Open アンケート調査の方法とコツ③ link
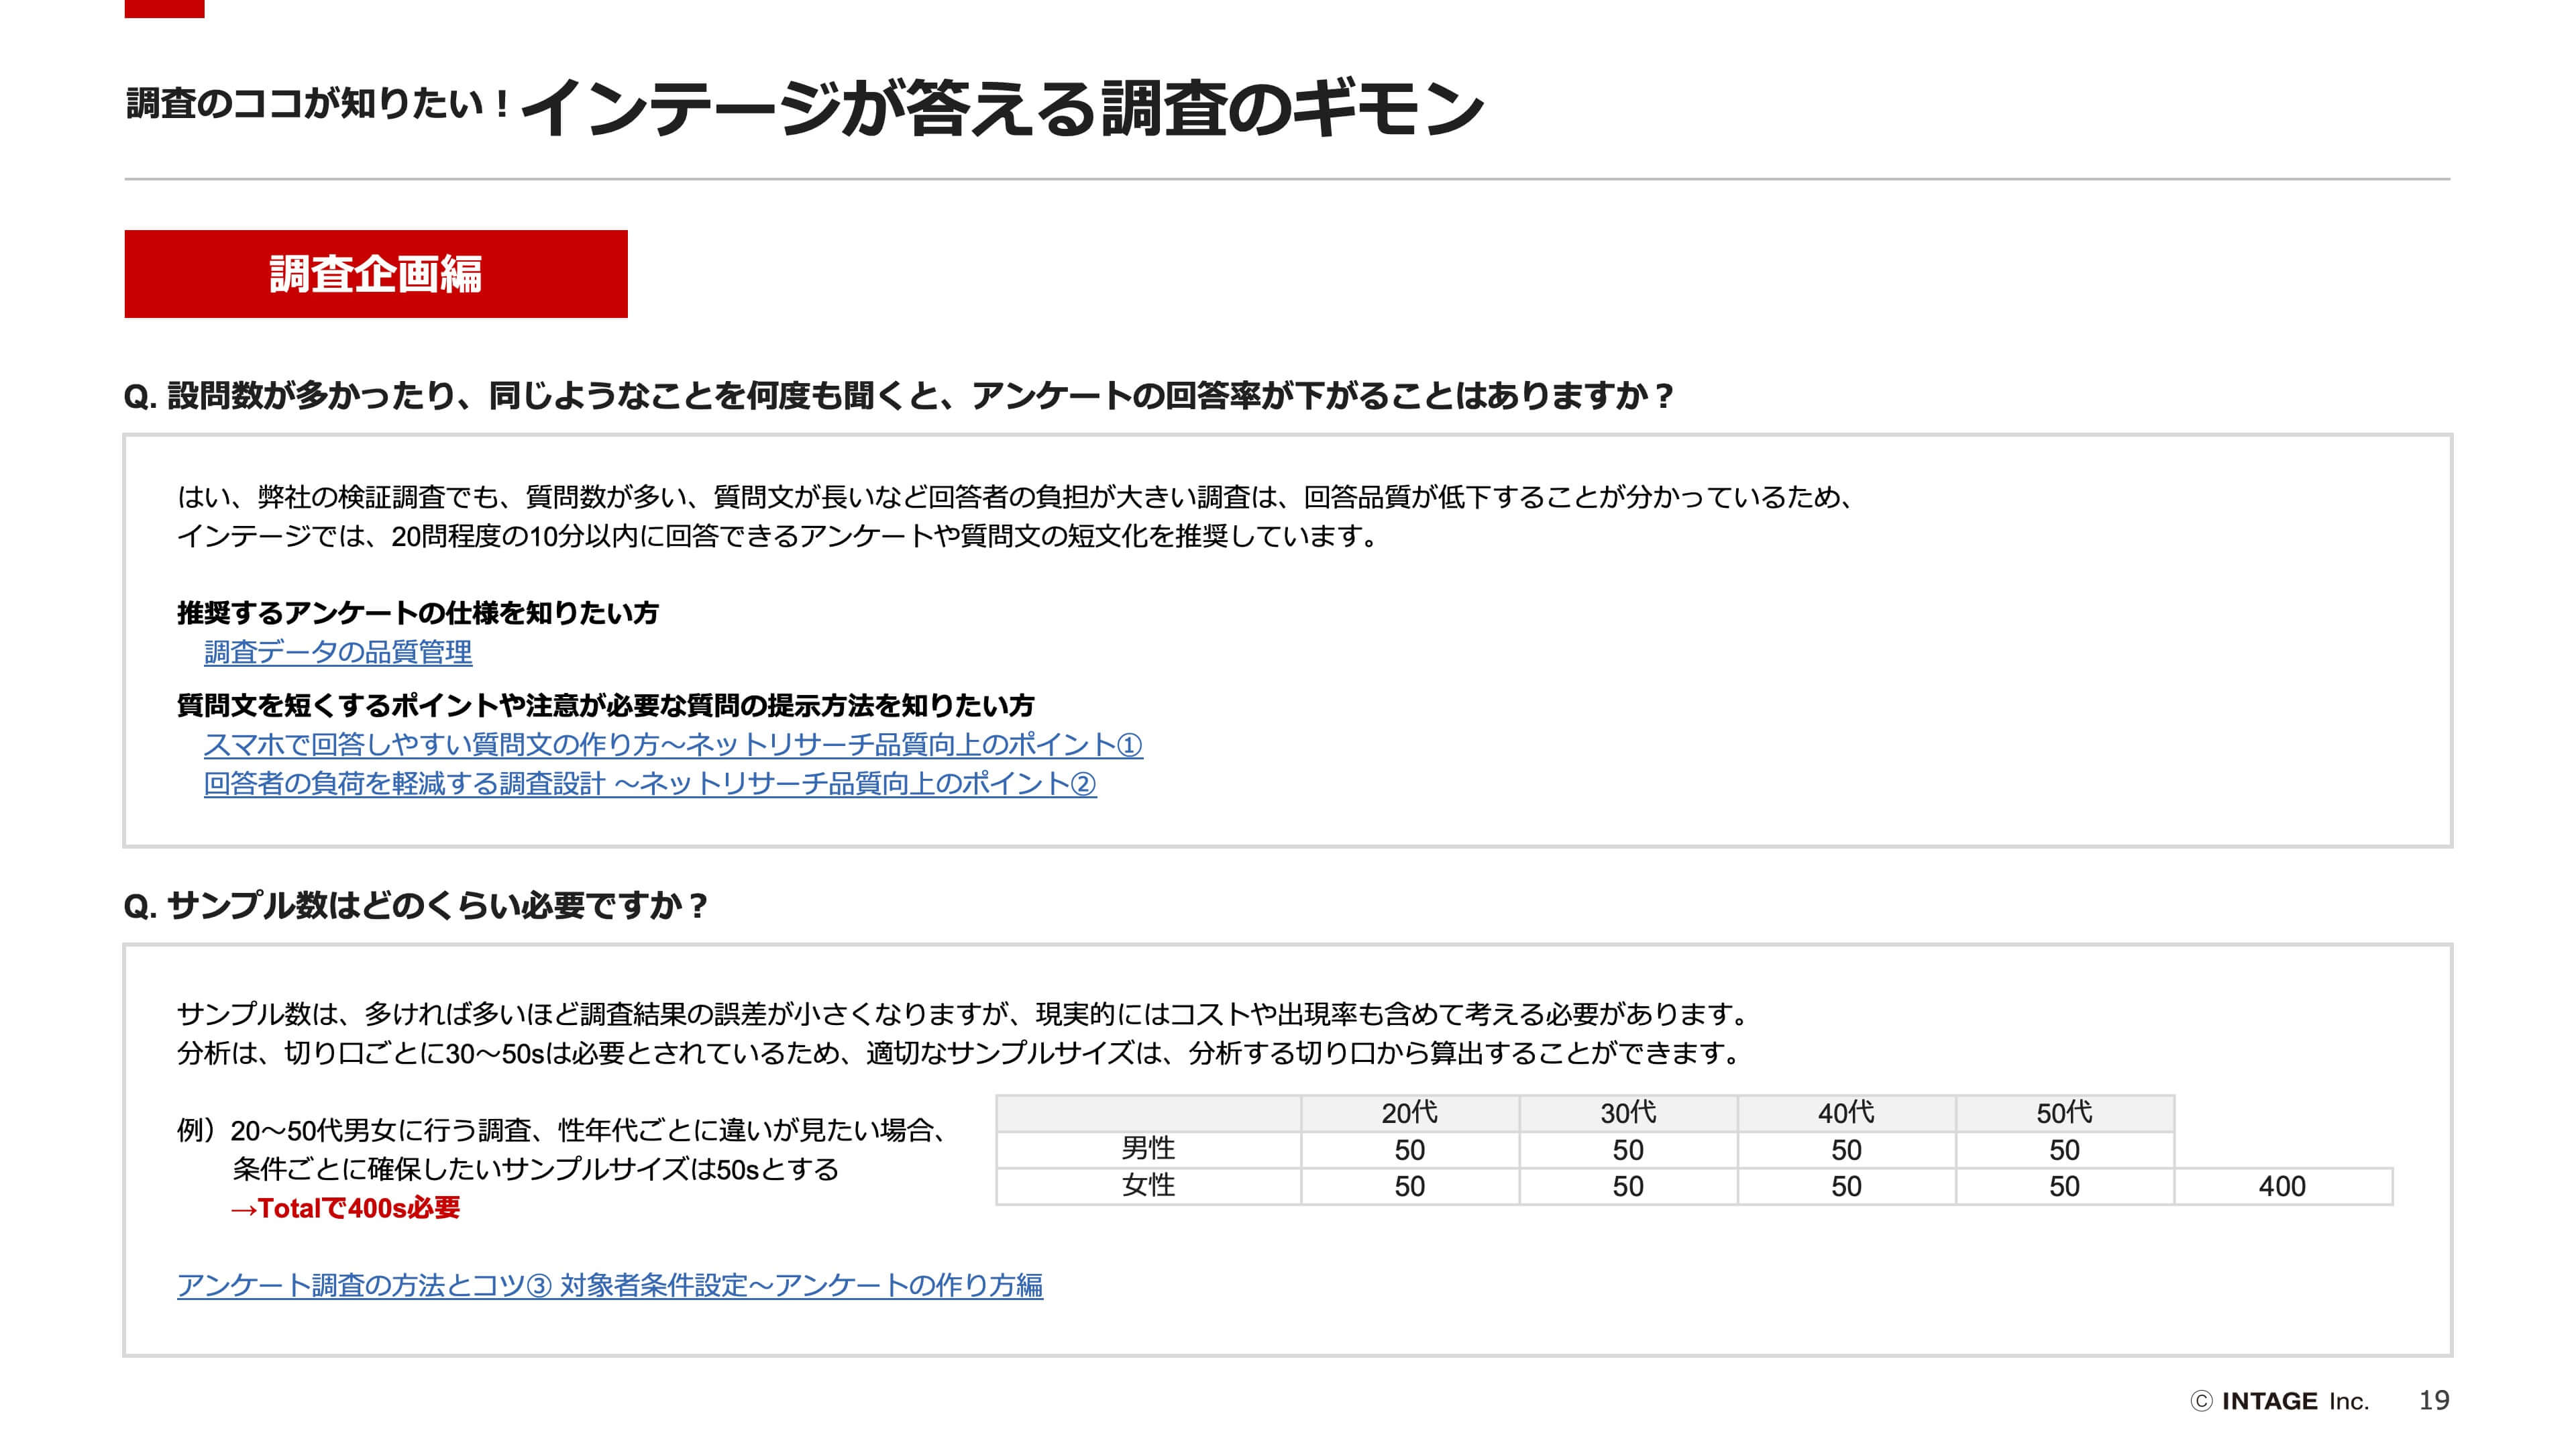The width and height of the screenshot is (2576, 1449). 609,1285
